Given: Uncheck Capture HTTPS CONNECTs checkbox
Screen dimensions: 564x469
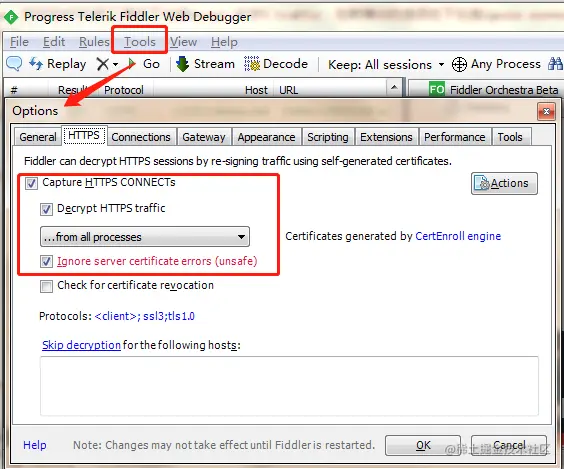Looking at the screenshot, I should (x=31, y=183).
